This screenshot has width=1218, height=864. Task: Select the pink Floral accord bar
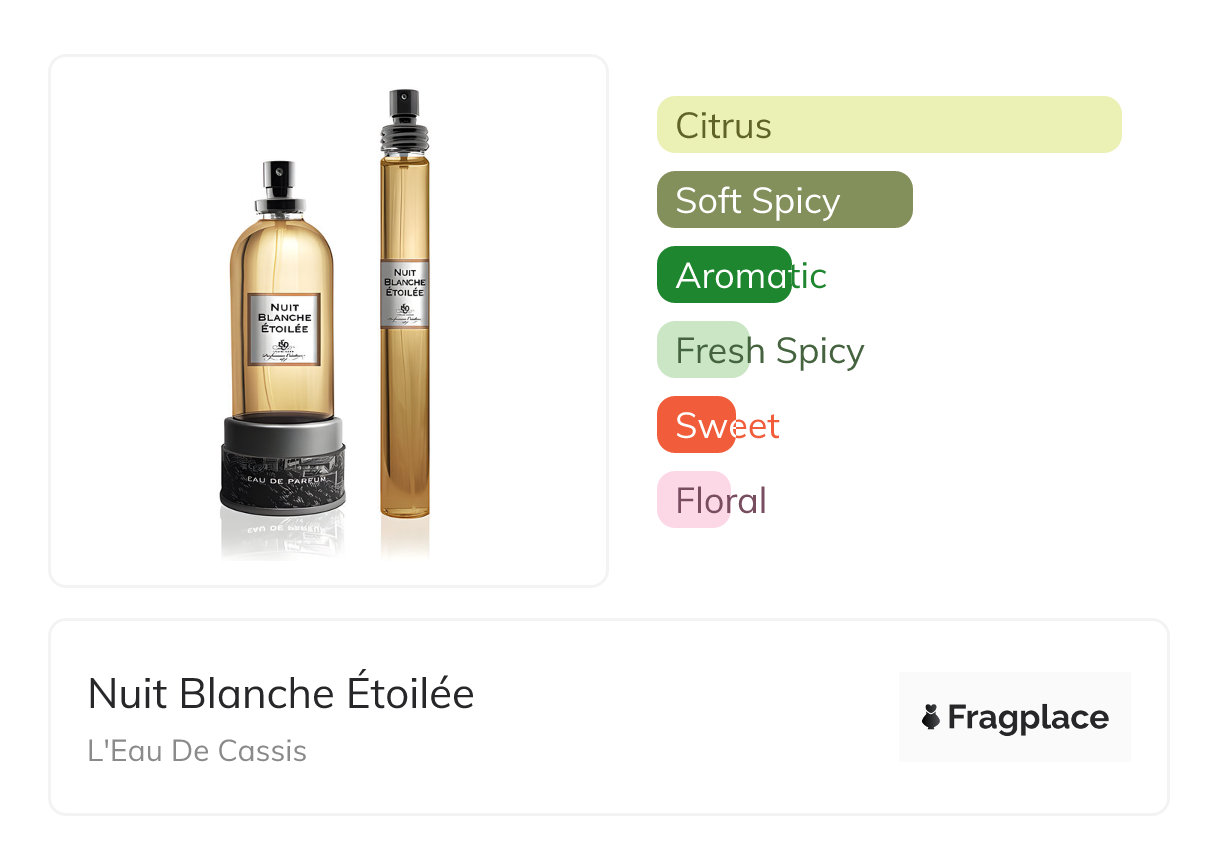pyautogui.click(x=694, y=500)
